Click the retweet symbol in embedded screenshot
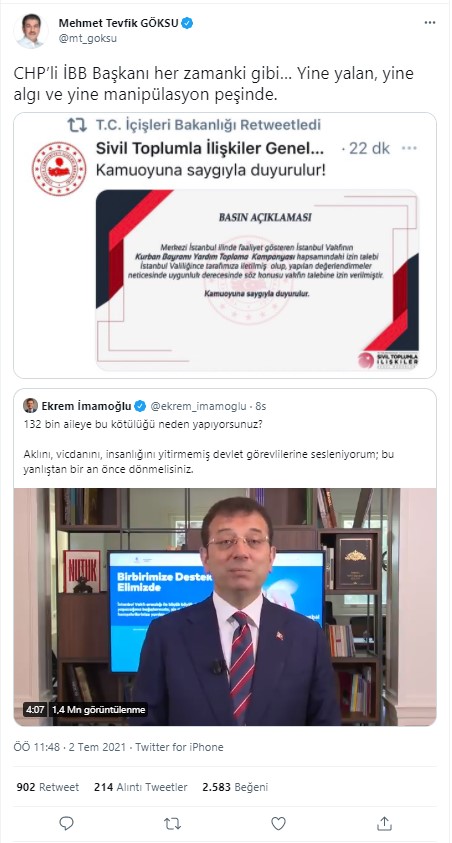This screenshot has width=452, height=843. [77, 125]
